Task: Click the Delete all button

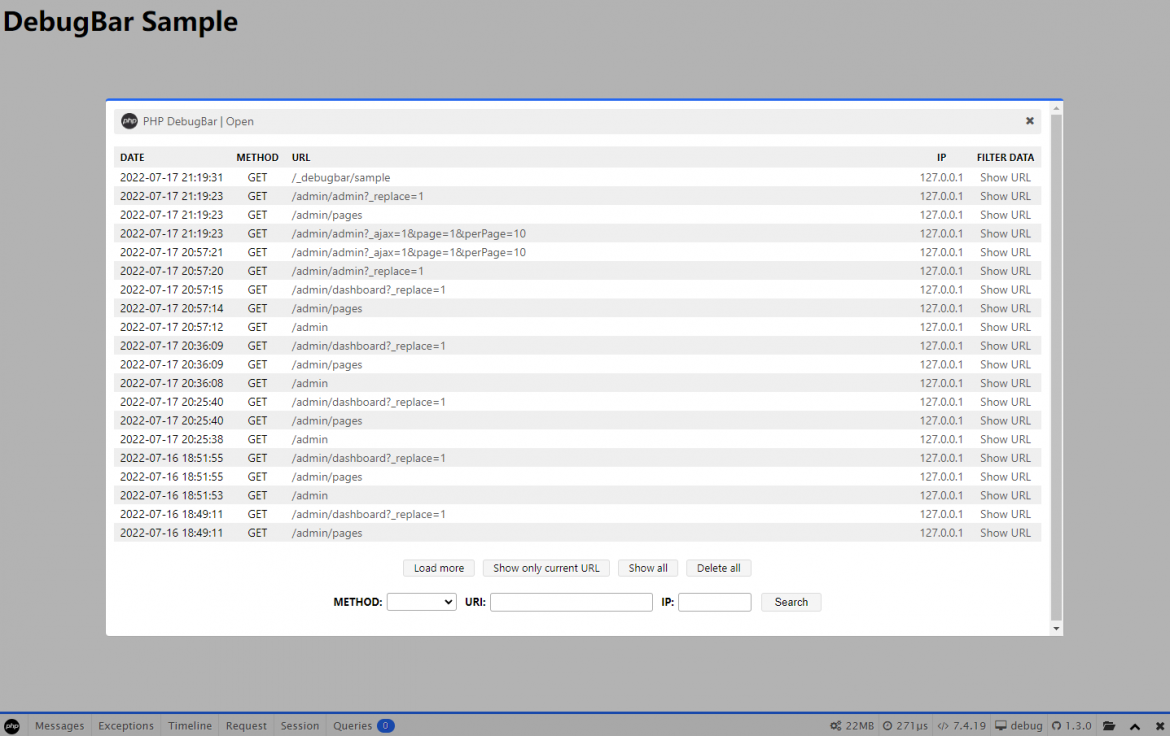Action: [x=719, y=568]
